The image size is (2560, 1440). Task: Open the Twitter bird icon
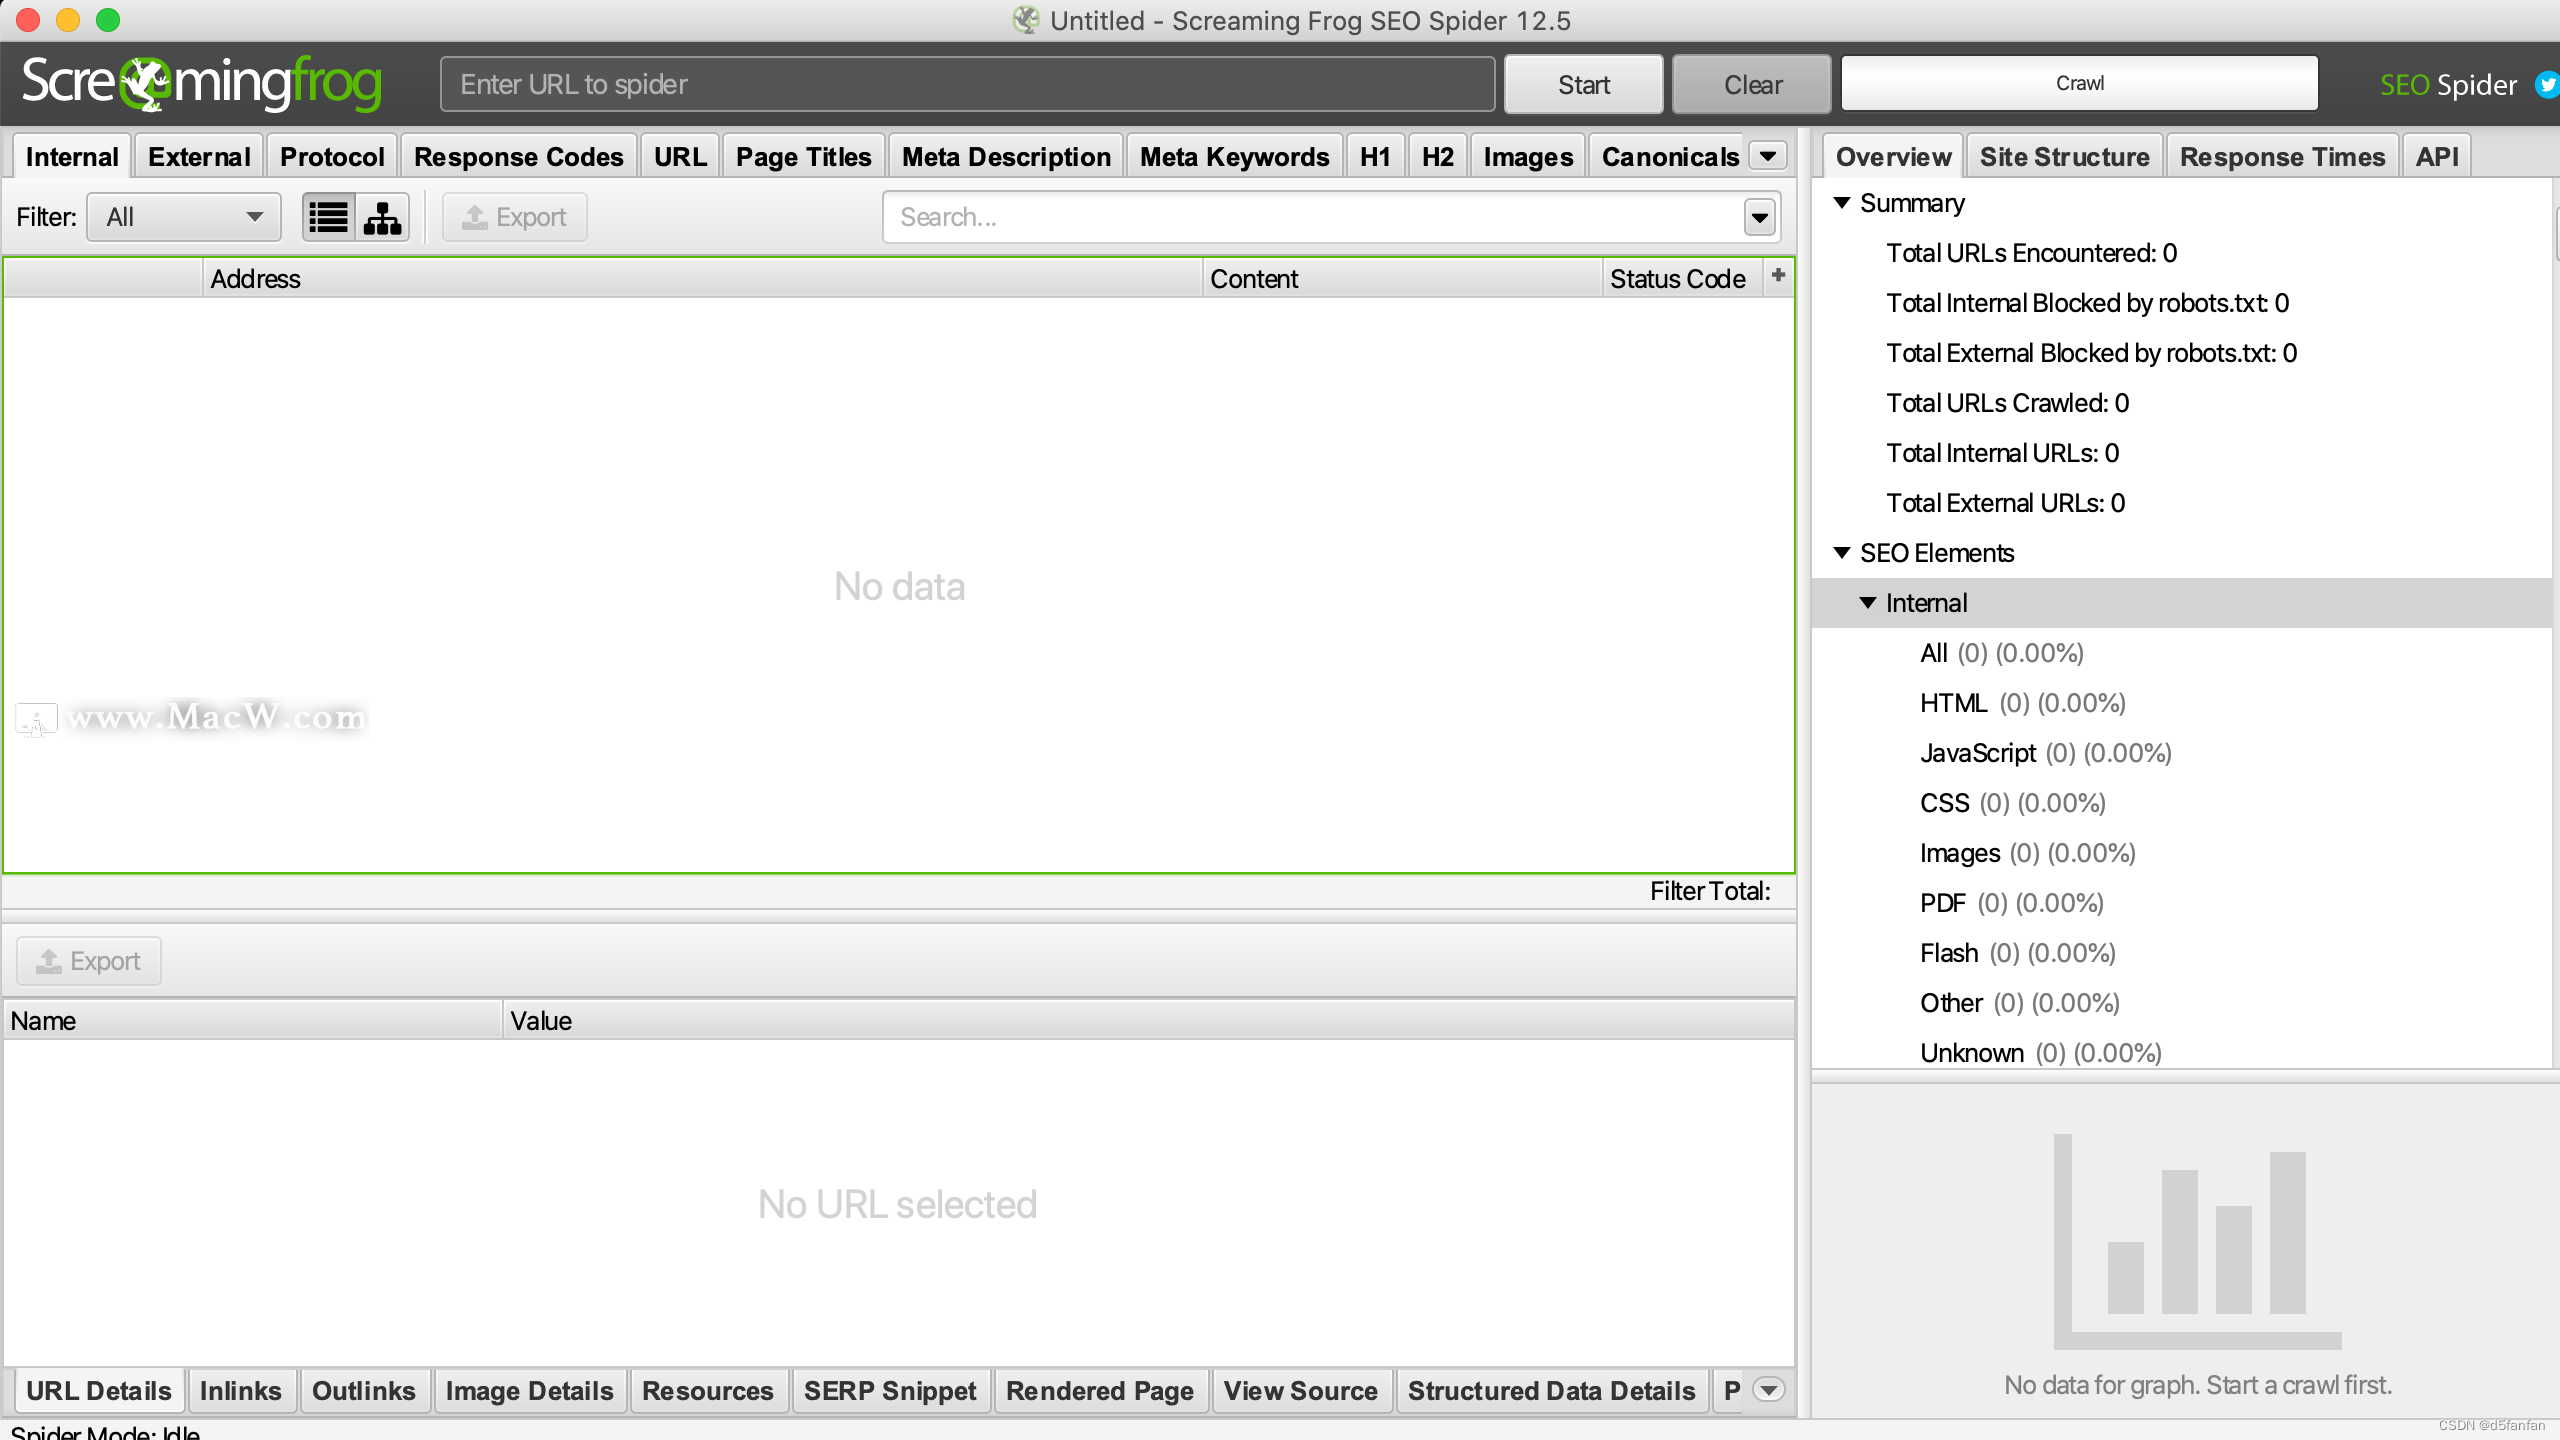2548,84
